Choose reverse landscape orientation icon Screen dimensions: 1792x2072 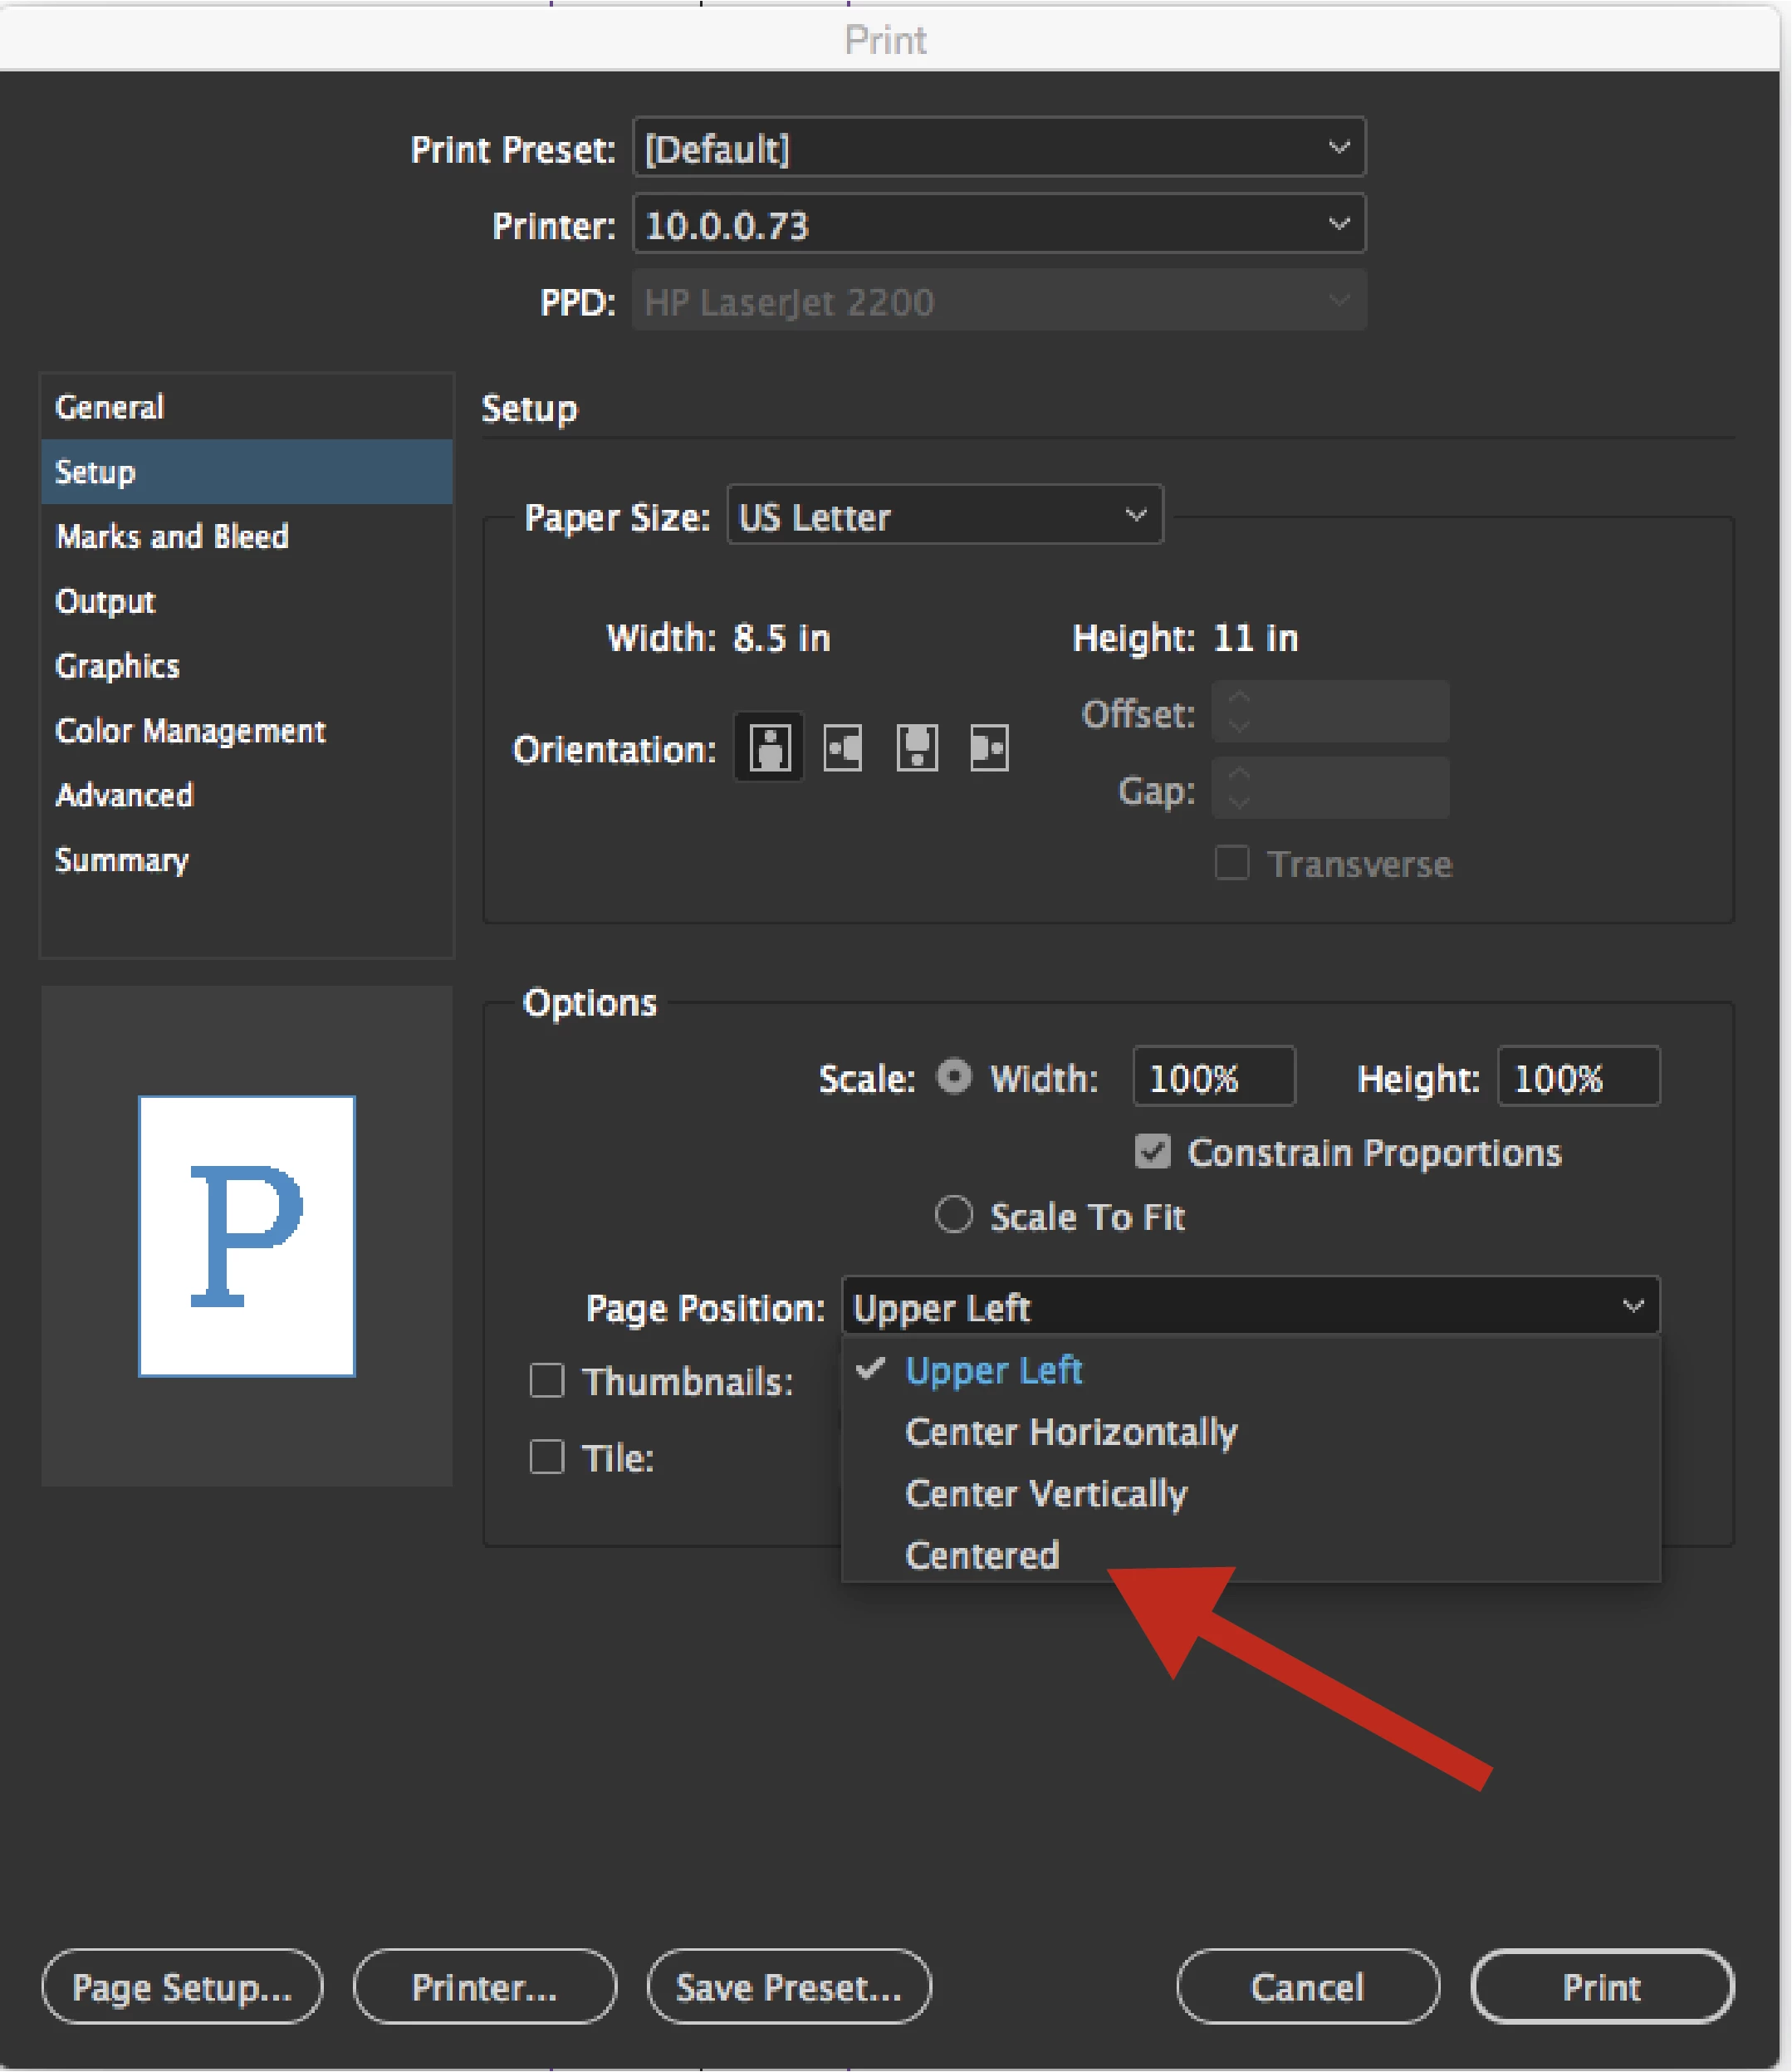tap(989, 747)
